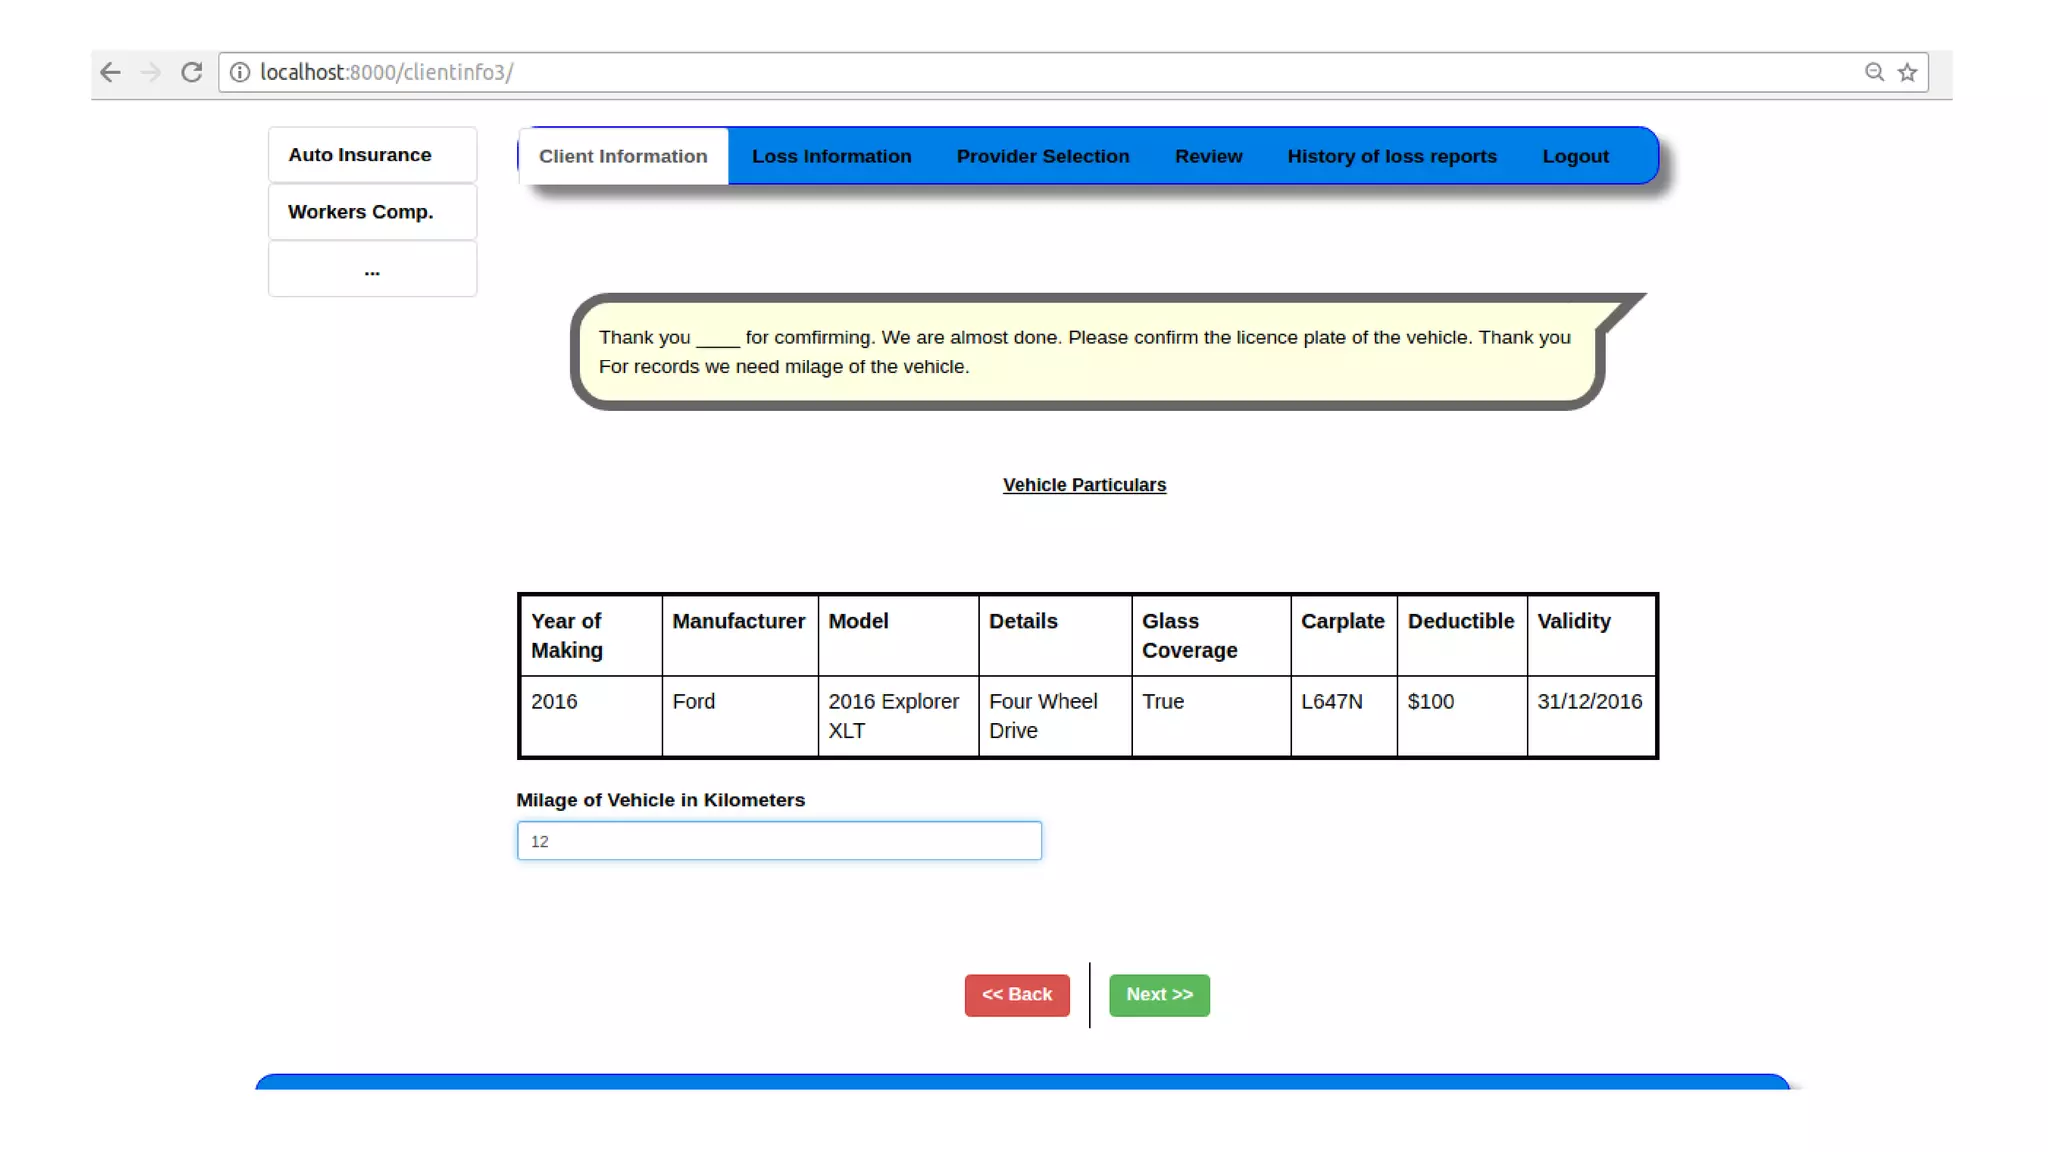Click the 31/12/2016 validity cell
Viewport: 2048px width, 1152px height.
click(1591, 716)
